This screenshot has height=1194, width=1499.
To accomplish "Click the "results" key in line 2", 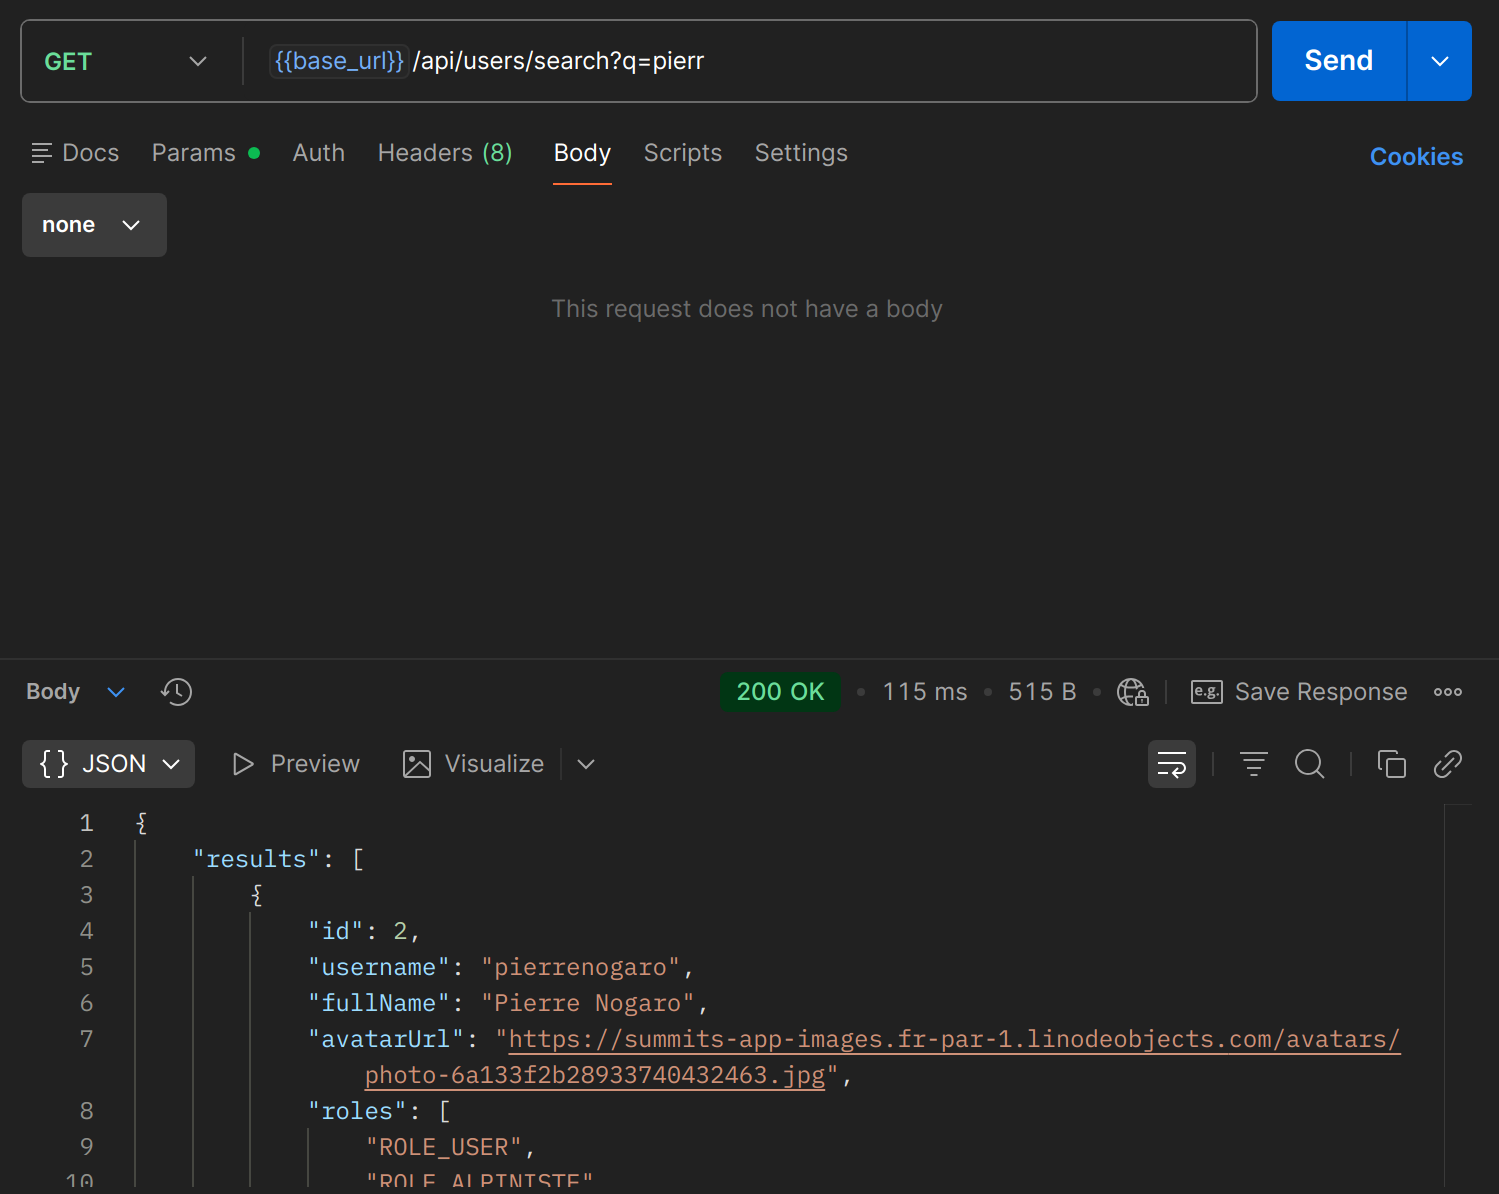I will click(257, 859).
